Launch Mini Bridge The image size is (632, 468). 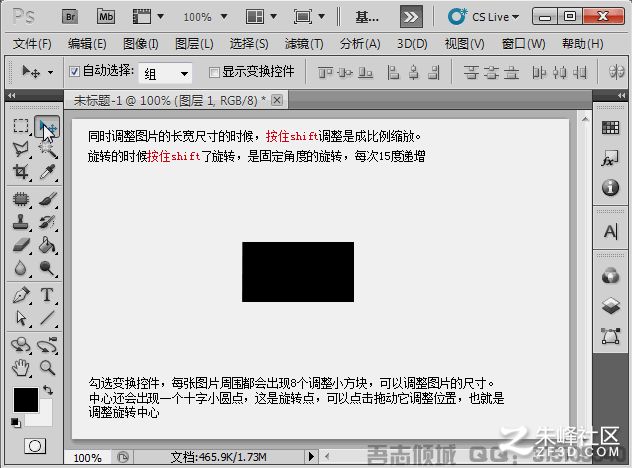tap(106, 17)
